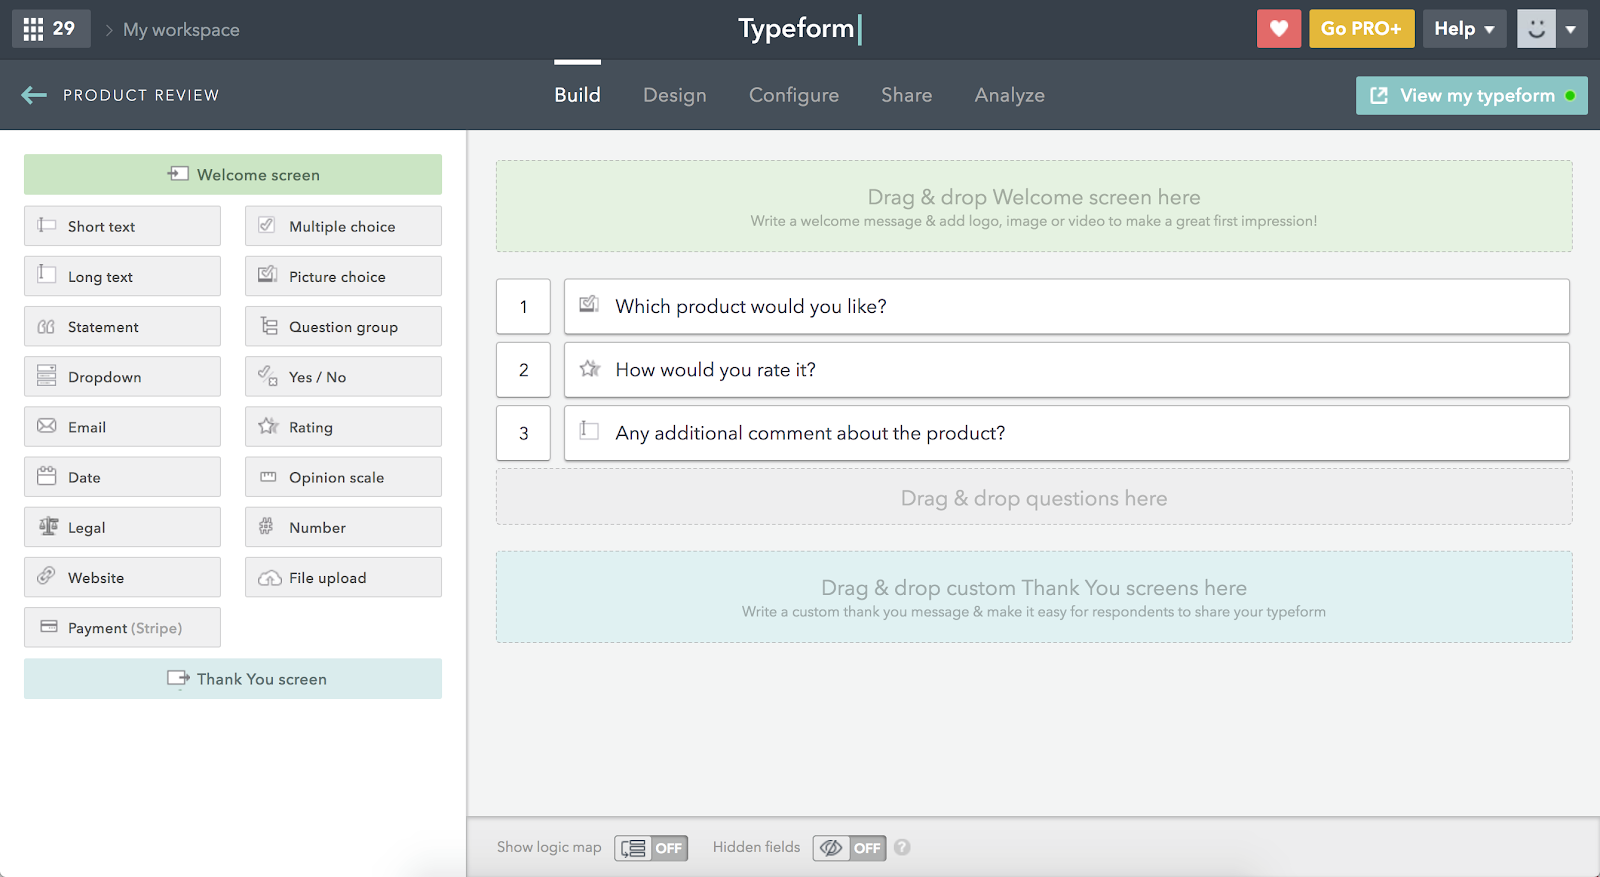This screenshot has height=877, width=1600.
Task: Click the Typeform logo
Action: click(799, 29)
